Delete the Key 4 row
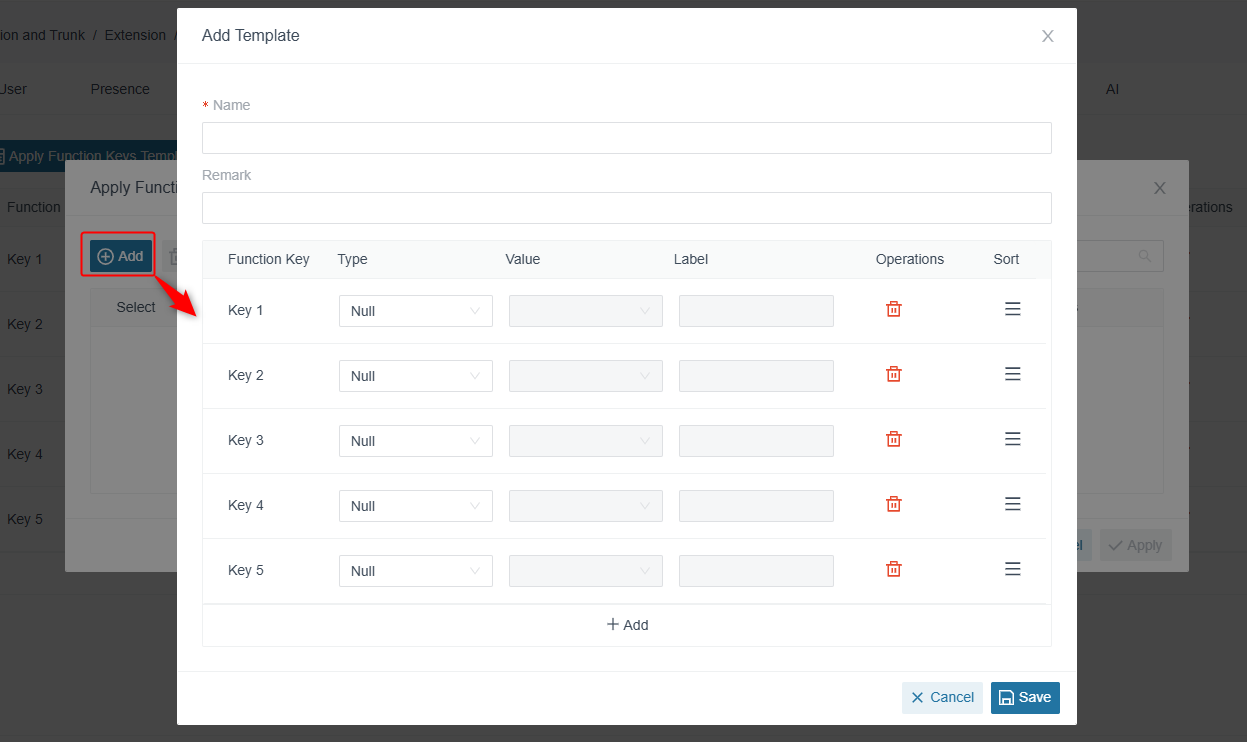 click(x=894, y=504)
